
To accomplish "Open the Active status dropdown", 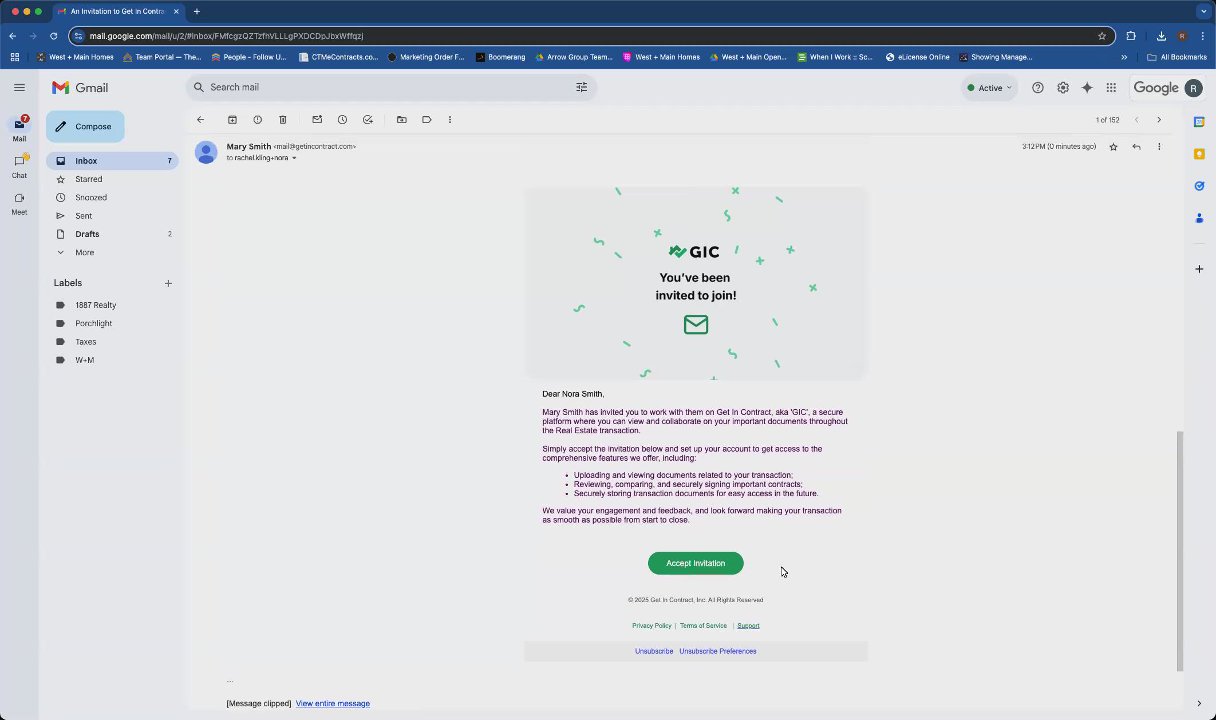I will (990, 88).
